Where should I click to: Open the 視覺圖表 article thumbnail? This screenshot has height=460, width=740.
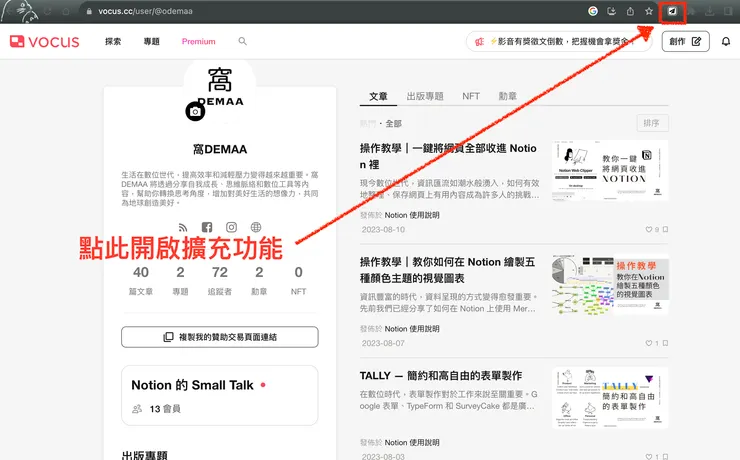(x=610, y=284)
